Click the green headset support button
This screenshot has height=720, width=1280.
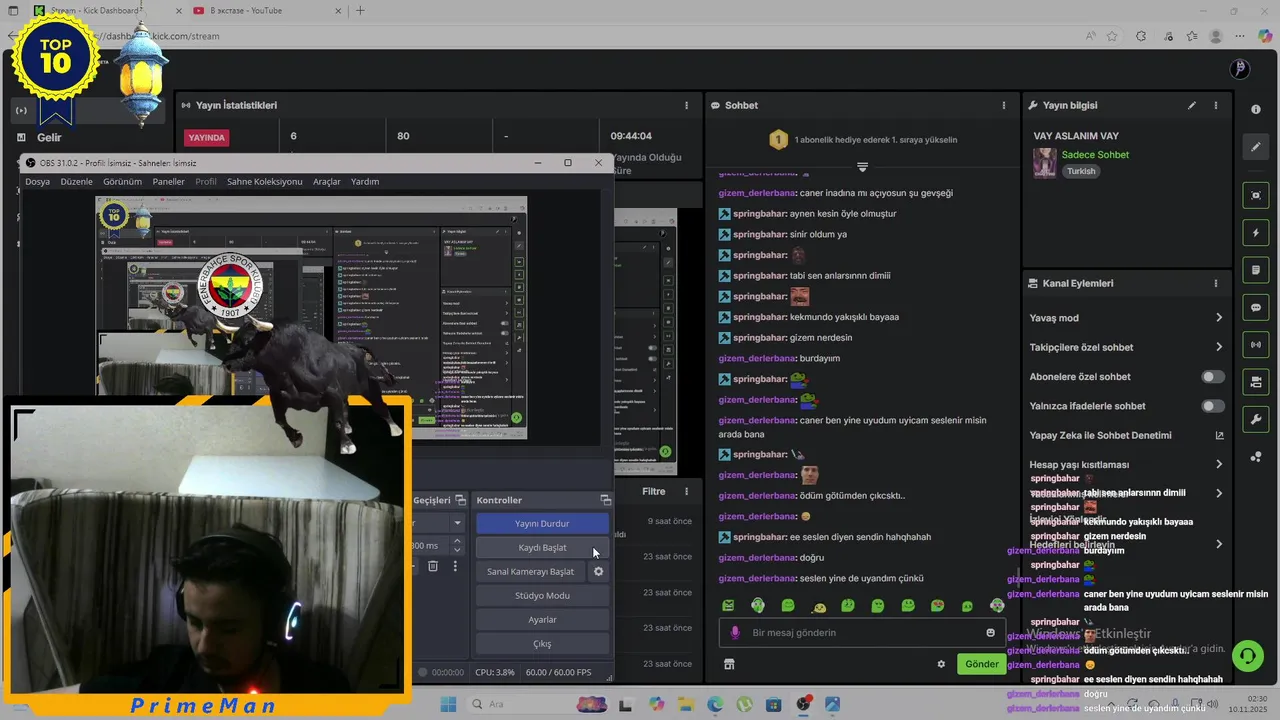coord(1247,656)
